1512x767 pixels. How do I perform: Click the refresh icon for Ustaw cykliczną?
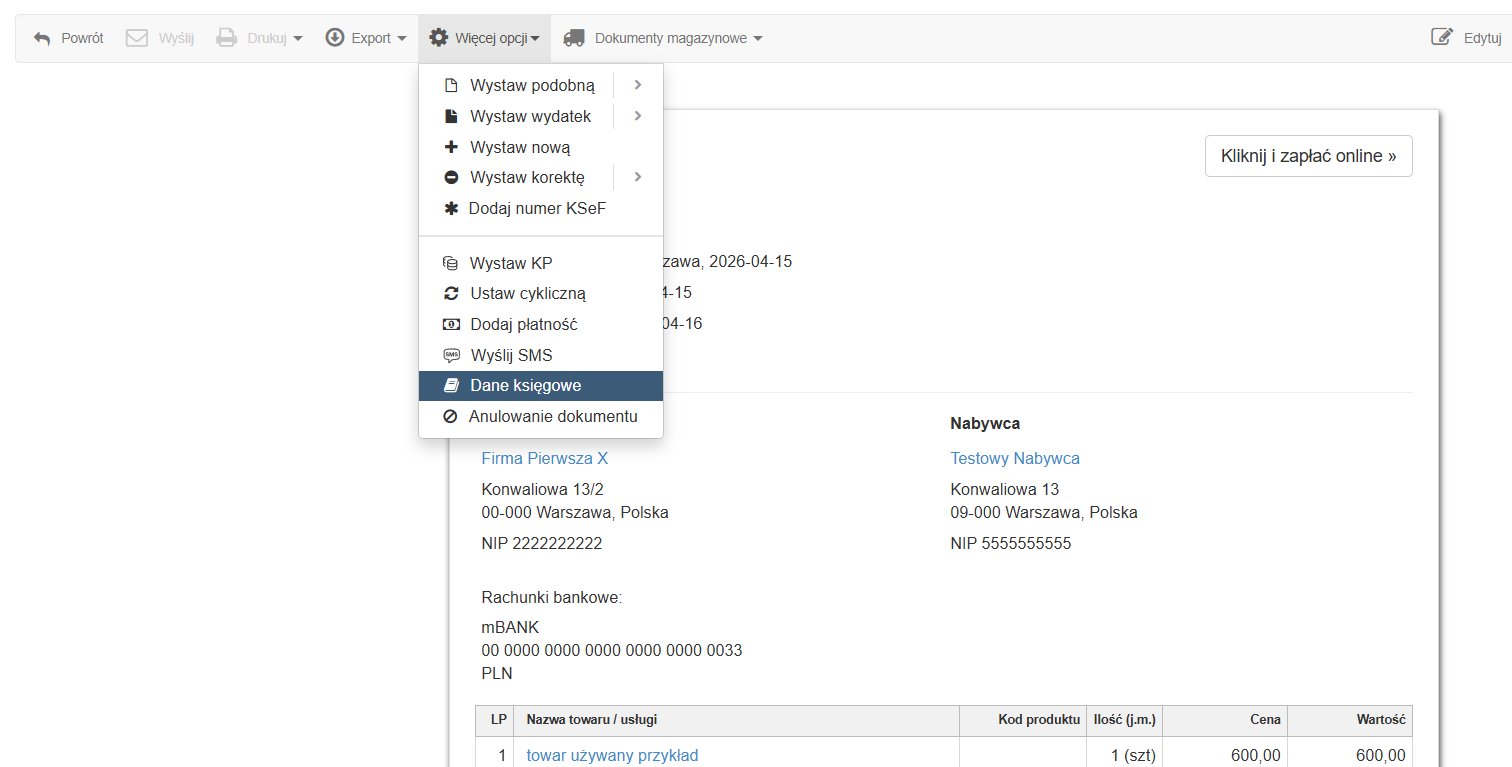451,294
